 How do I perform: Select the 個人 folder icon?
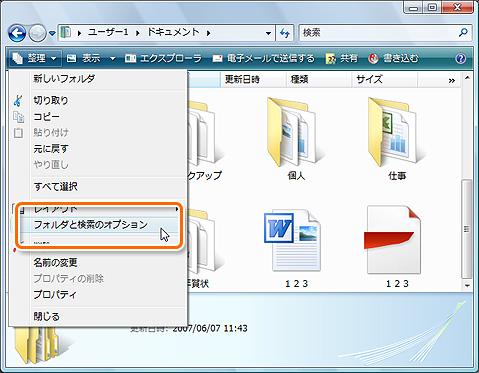[295, 132]
